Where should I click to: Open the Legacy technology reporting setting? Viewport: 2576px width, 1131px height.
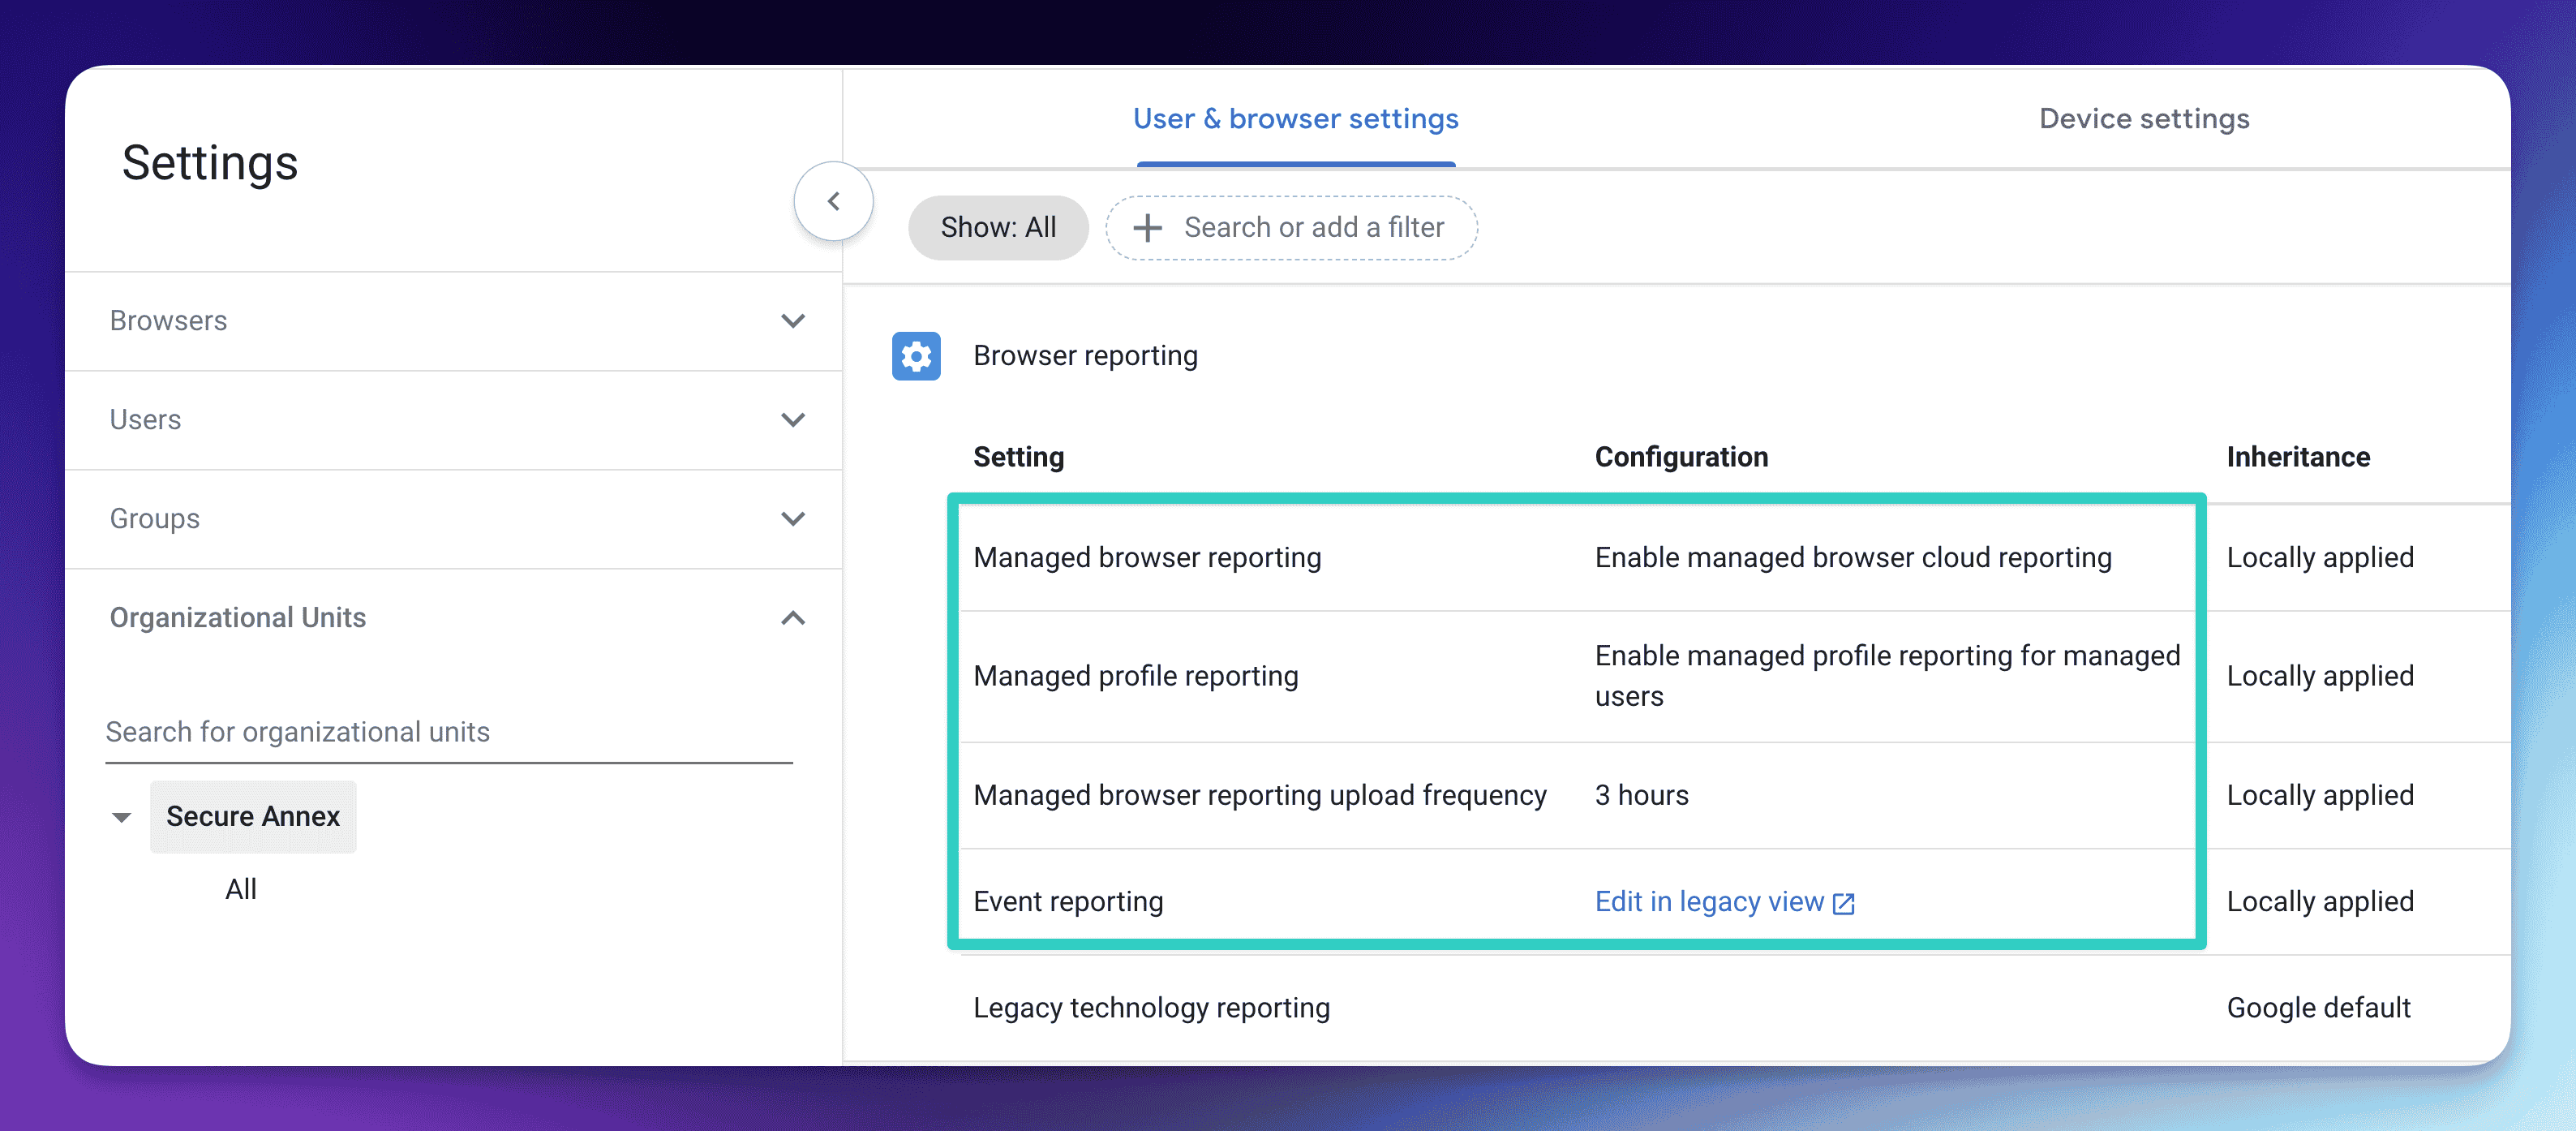click(x=1151, y=1007)
